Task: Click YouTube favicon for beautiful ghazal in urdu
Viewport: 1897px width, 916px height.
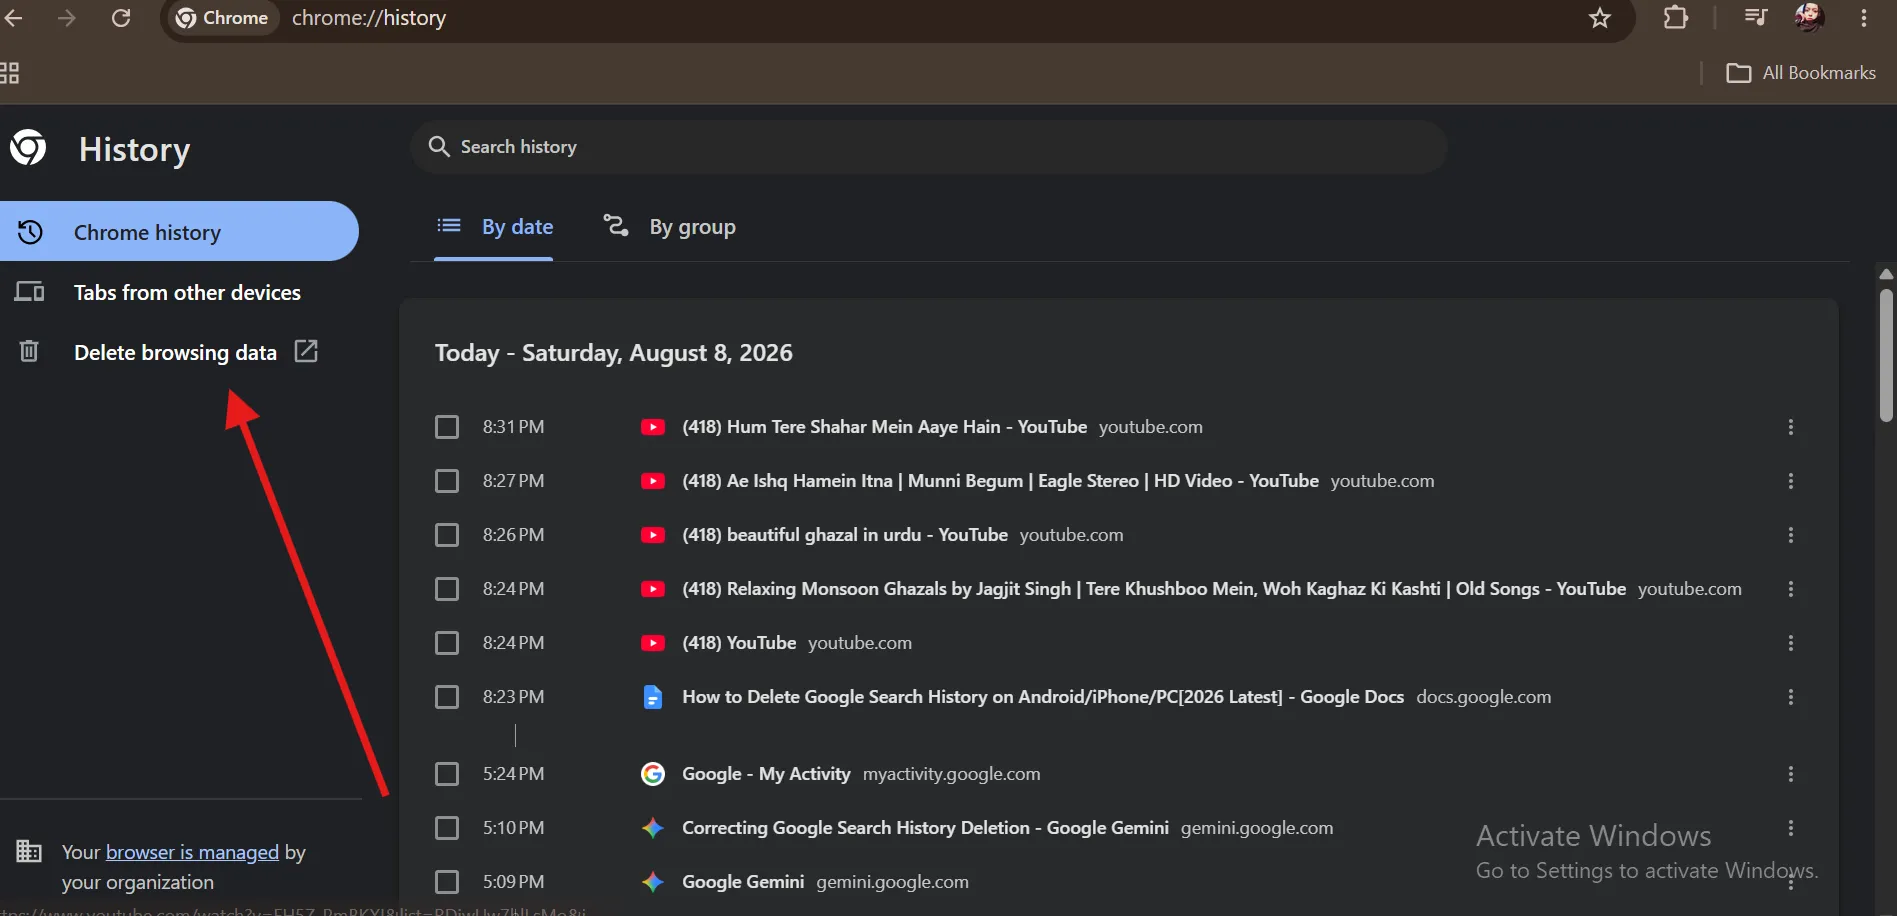Action: click(x=653, y=535)
